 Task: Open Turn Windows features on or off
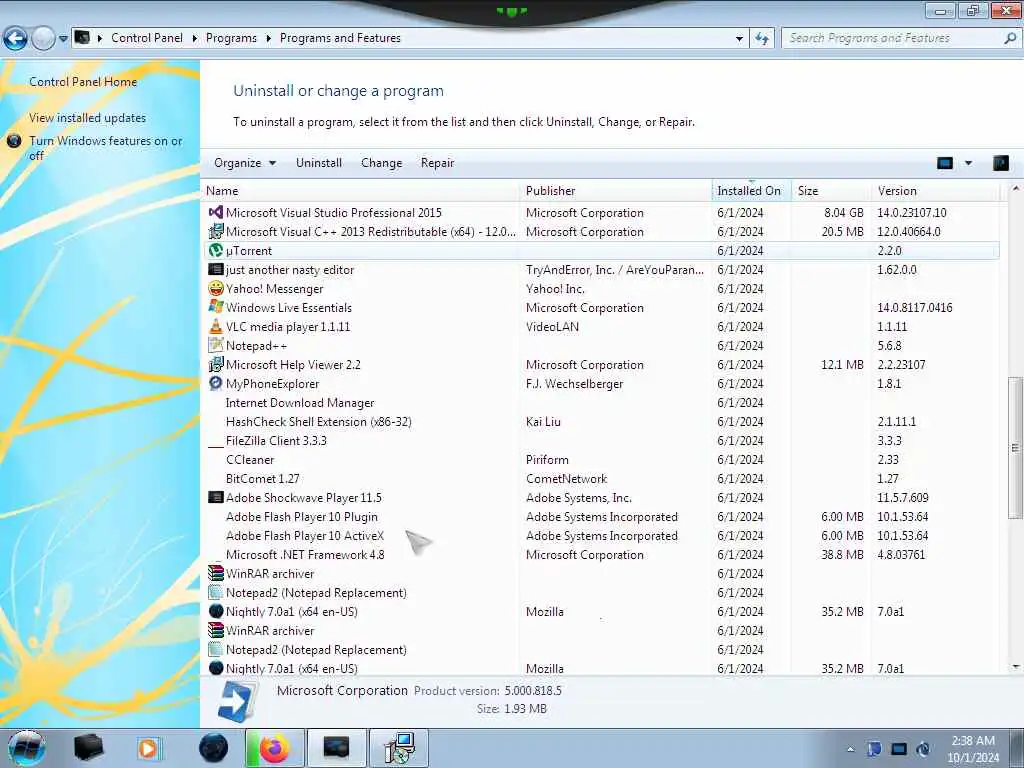[106, 148]
